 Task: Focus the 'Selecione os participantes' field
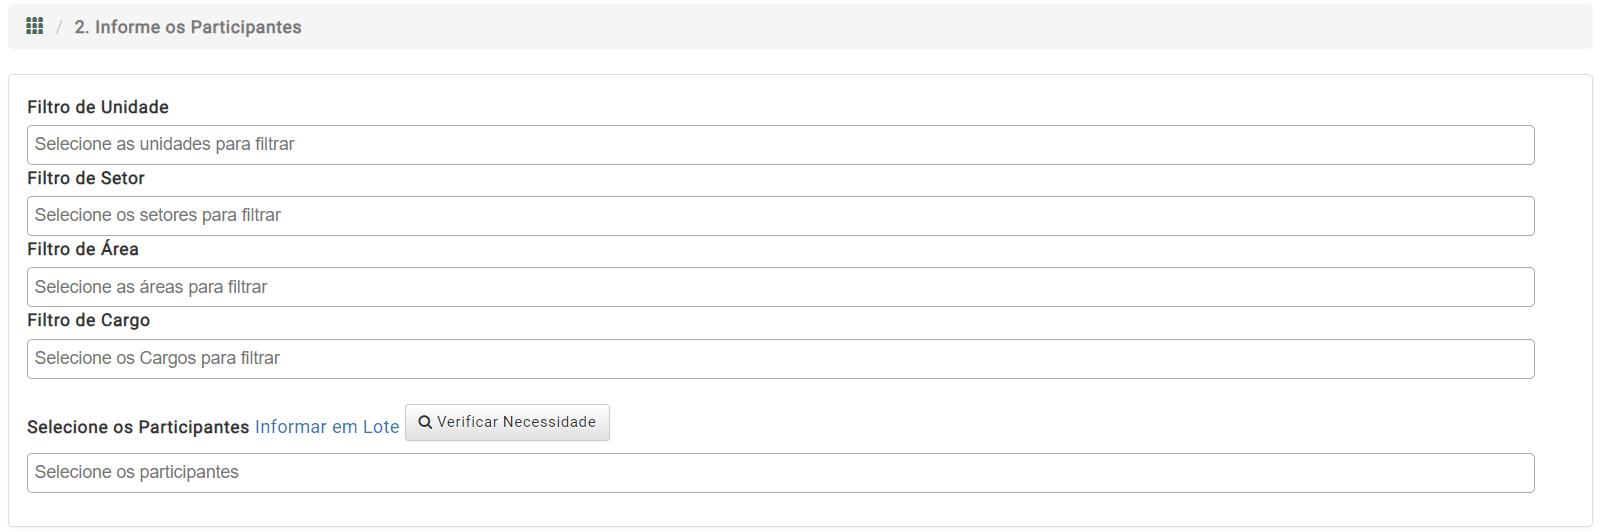(781, 473)
